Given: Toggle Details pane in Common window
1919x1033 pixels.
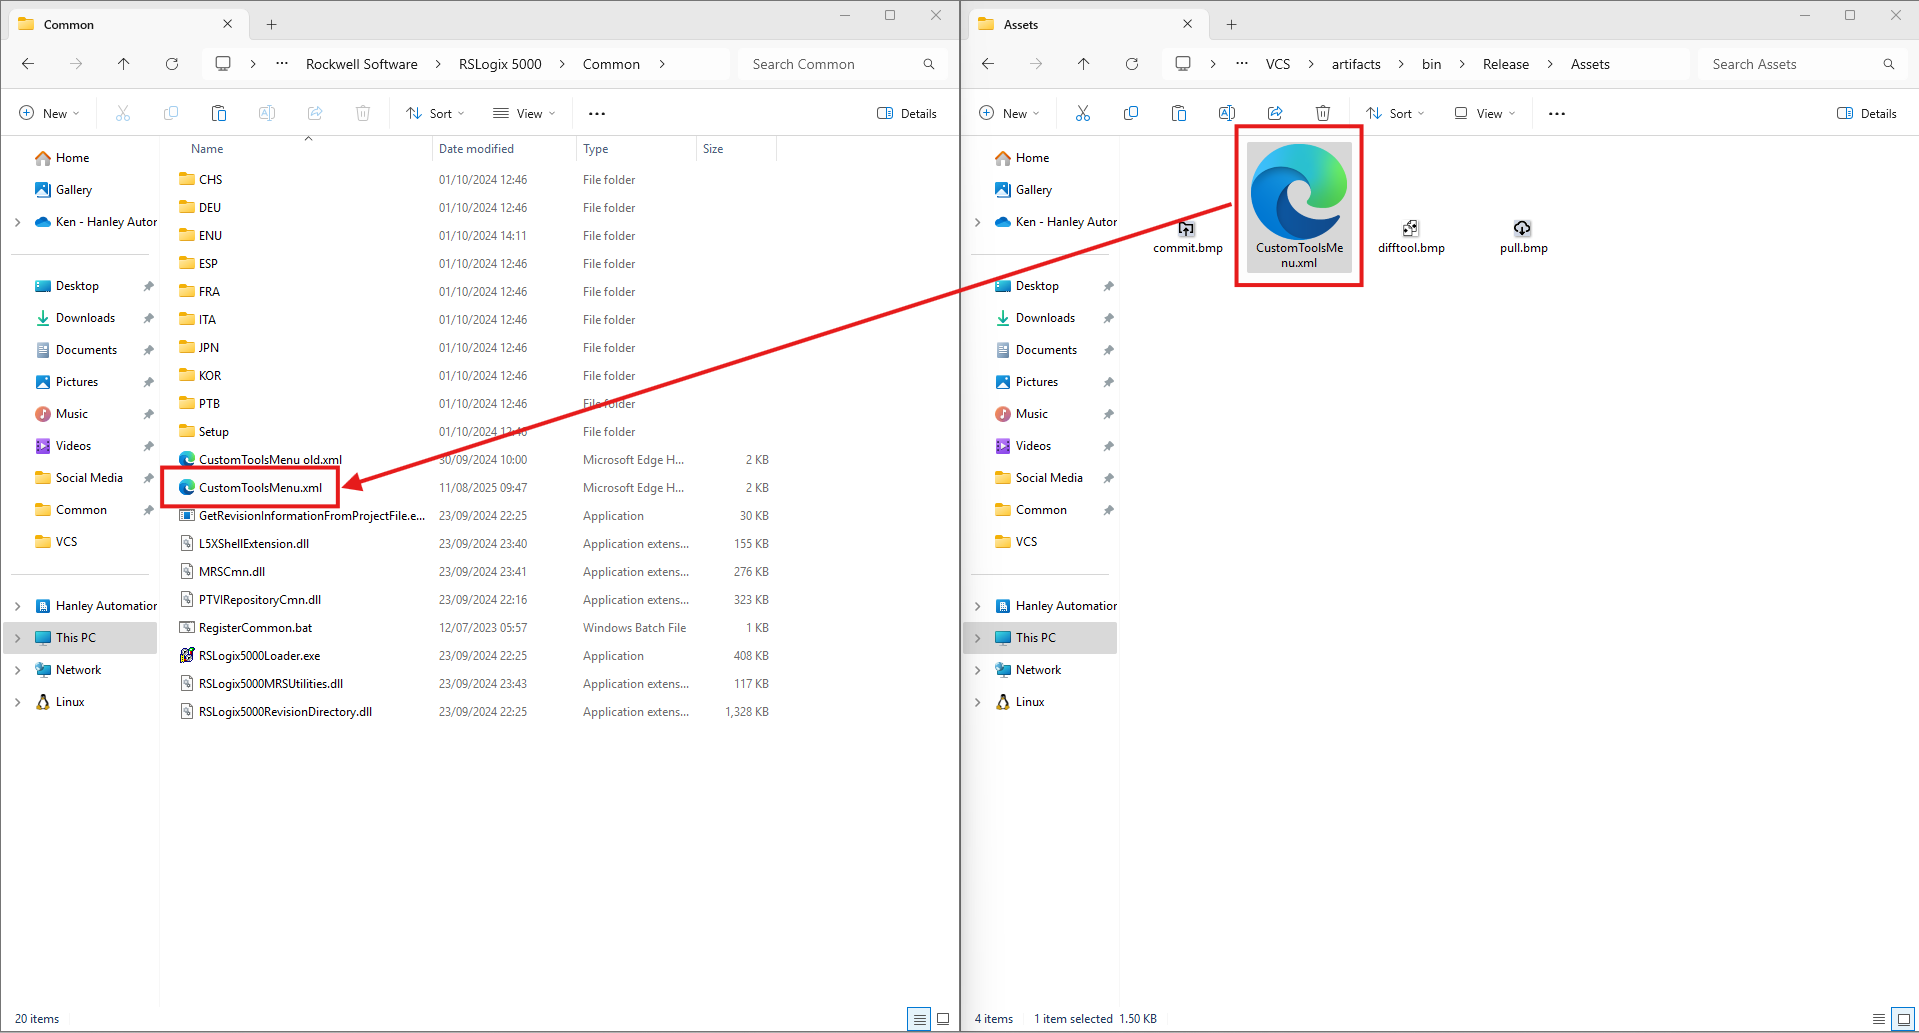Looking at the screenshot, I should [x=907, y=113].
